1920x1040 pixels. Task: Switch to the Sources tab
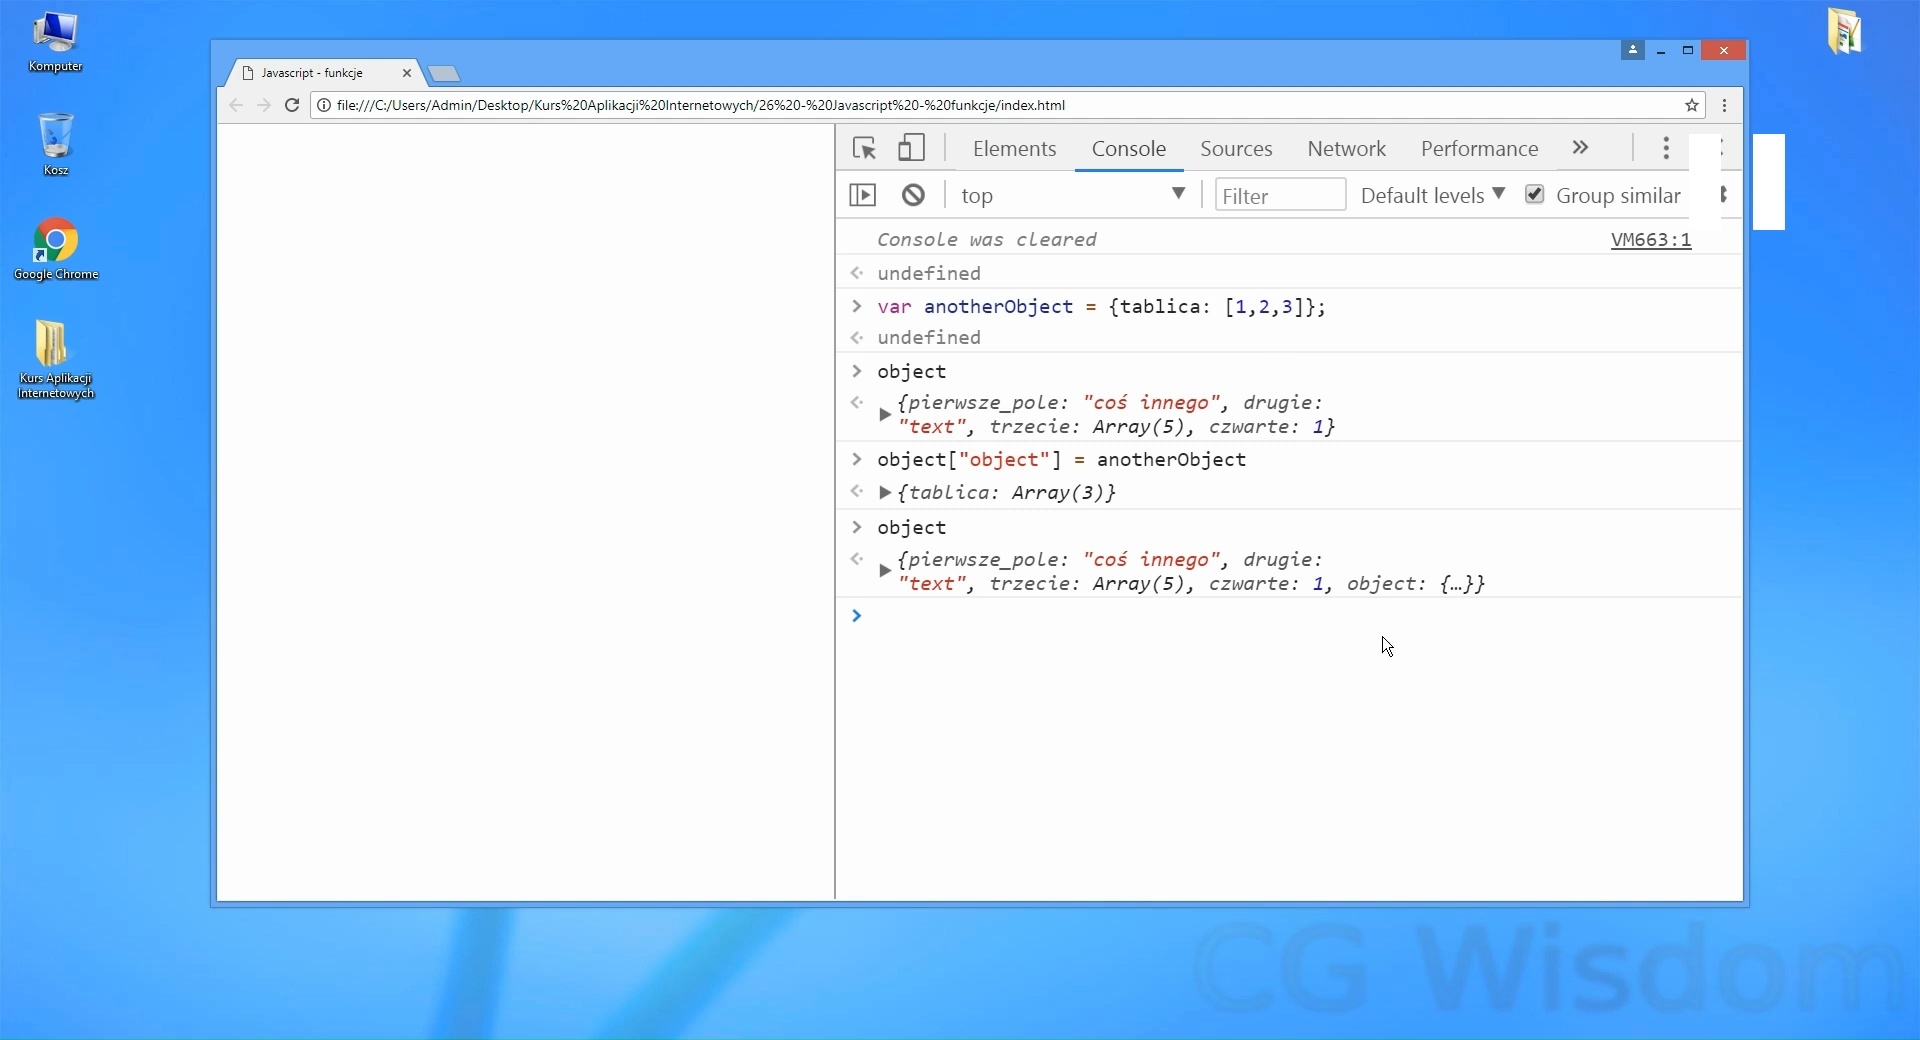(x=1236, y=148)
